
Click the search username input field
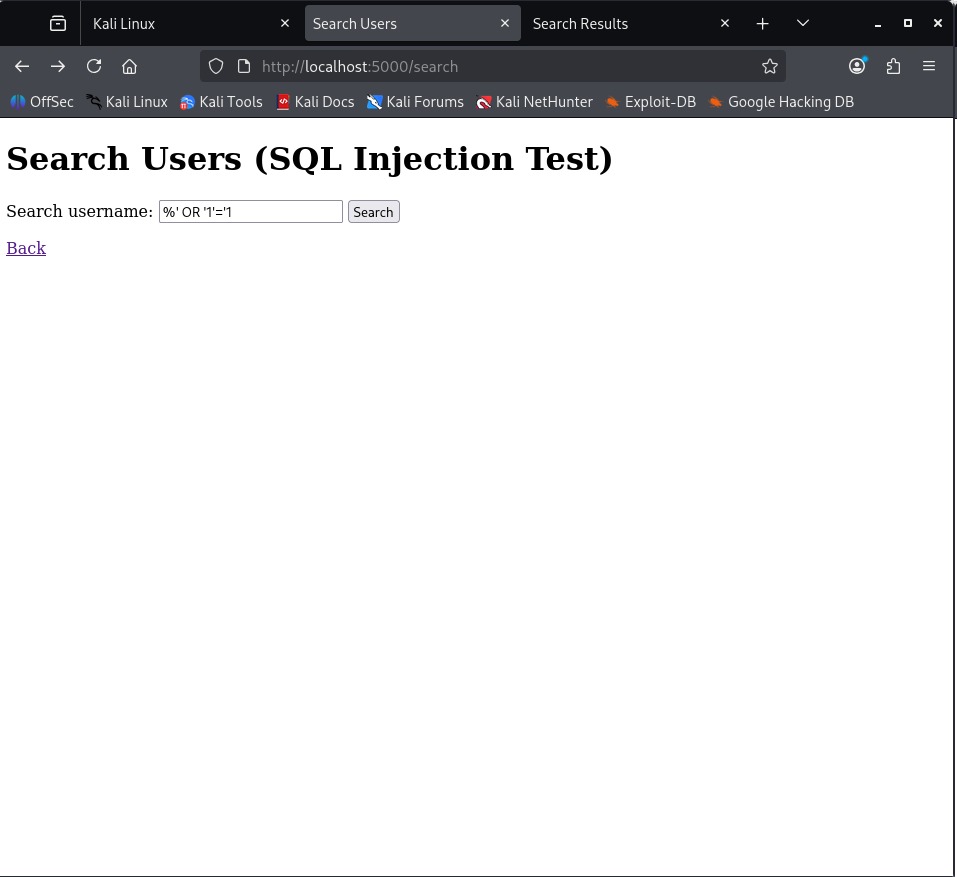[250, 211]
